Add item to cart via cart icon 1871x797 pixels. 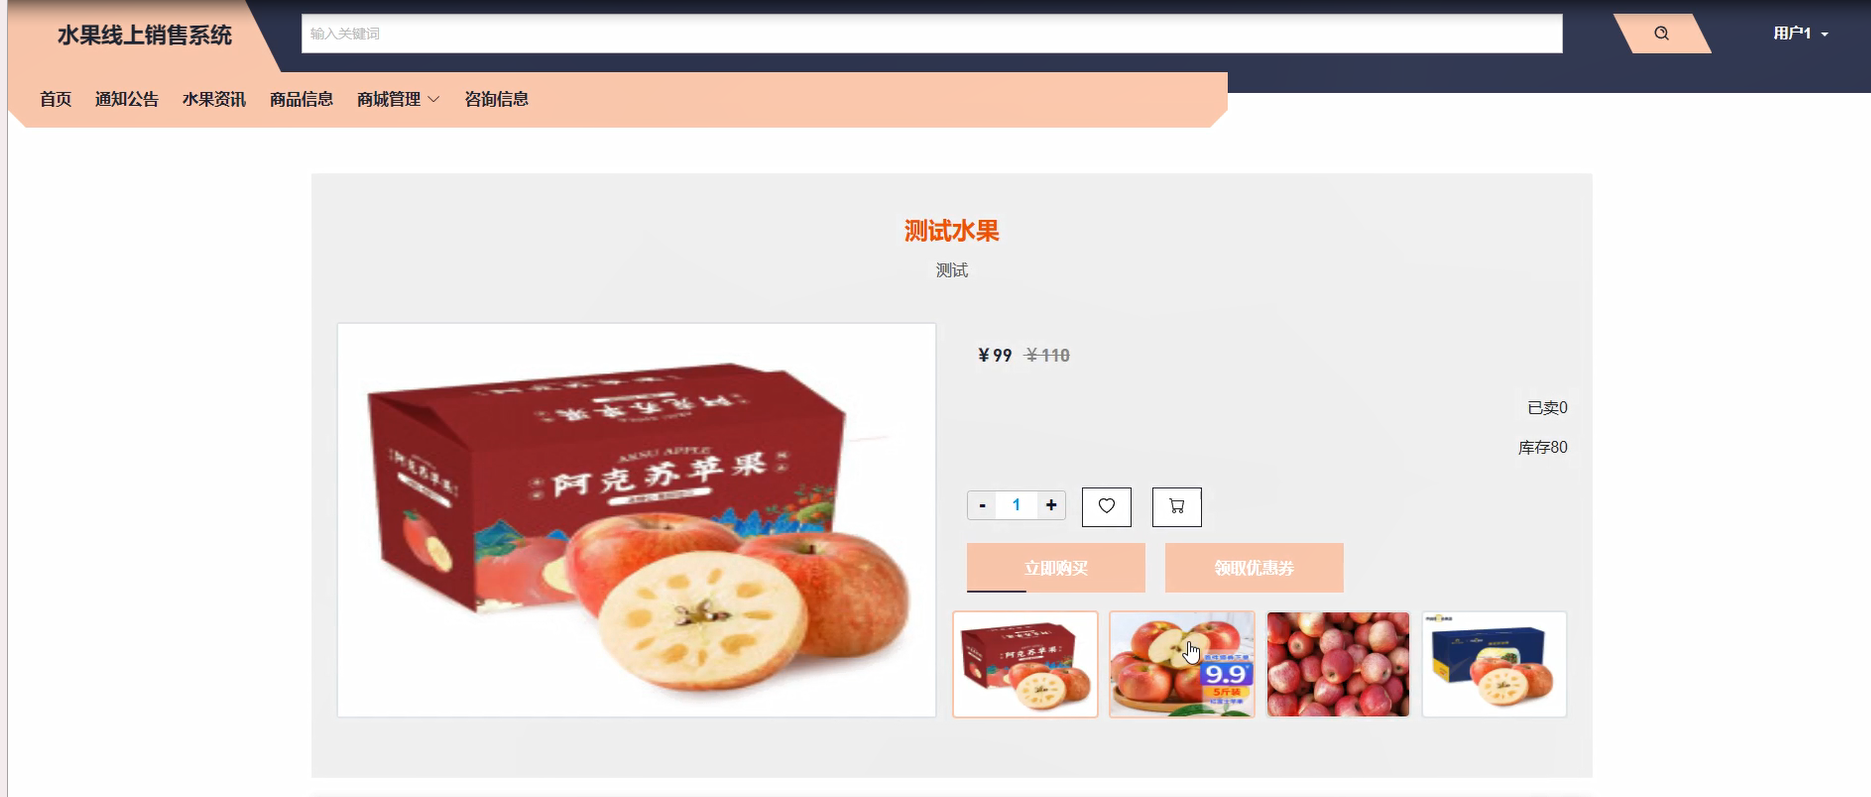click(1176, 506)
